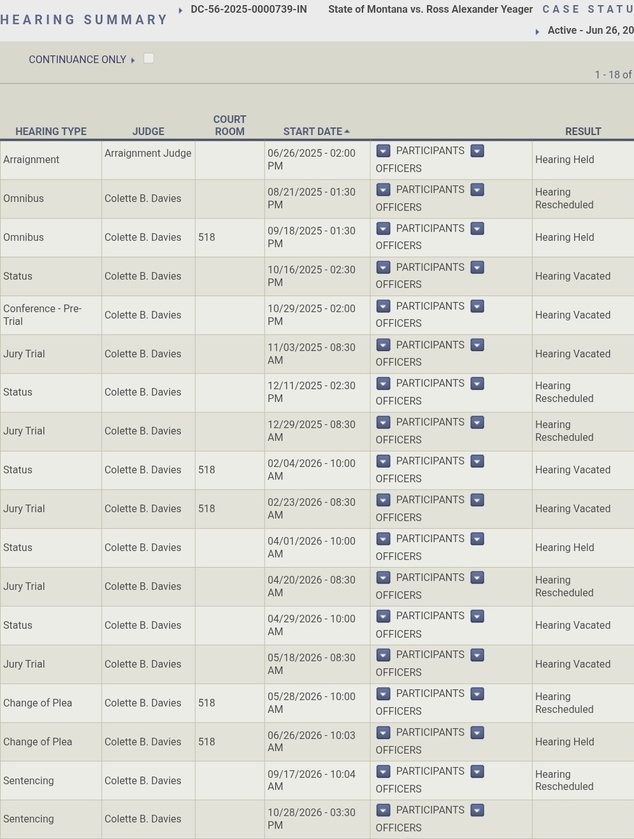The image size is (634, 839).
Task: Expand Participants for 08/21/2025 Omnibus hearing
Action: (x=383, y=190)
